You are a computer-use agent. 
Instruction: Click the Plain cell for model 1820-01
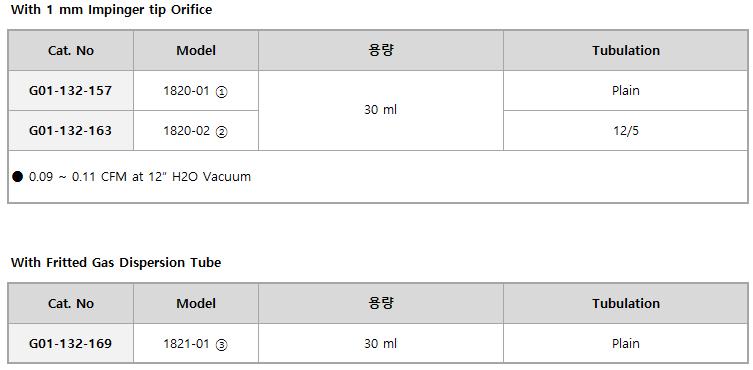(x=626, y=90)
